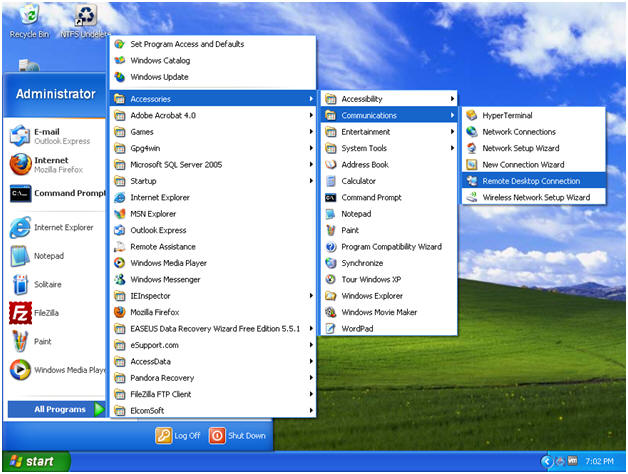Open the Windows Messenger icon

119,279
